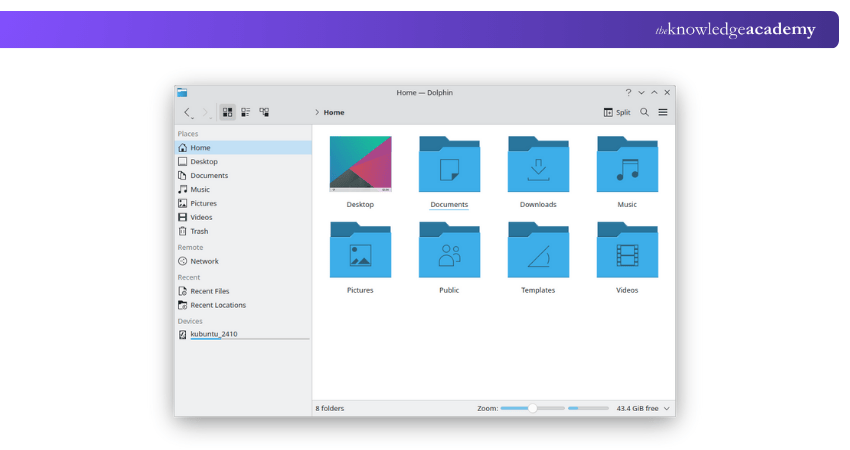Adjust the Zoom slider
The width and height of the screenshot is (850, 450).
532,408
